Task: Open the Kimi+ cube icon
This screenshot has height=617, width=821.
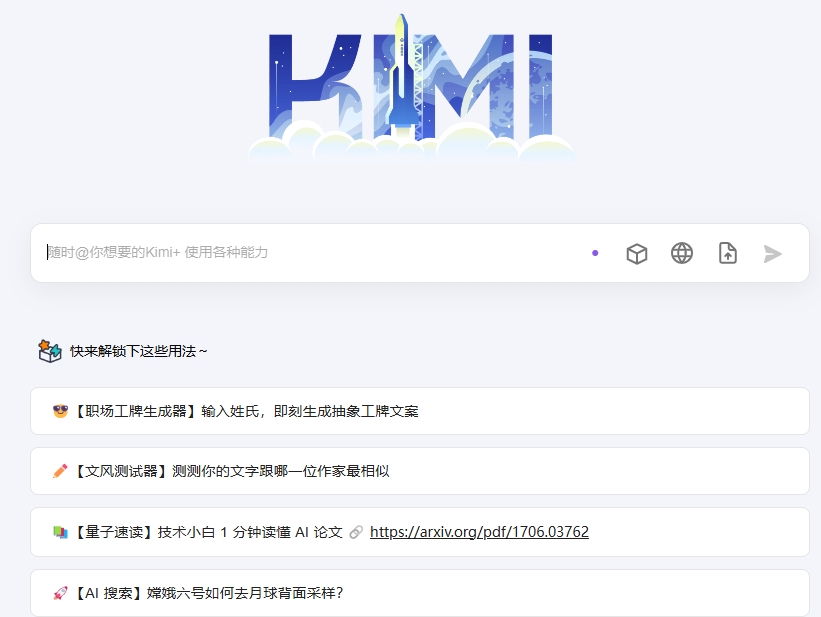Action: pyautogui.click(x=636, y=254)
